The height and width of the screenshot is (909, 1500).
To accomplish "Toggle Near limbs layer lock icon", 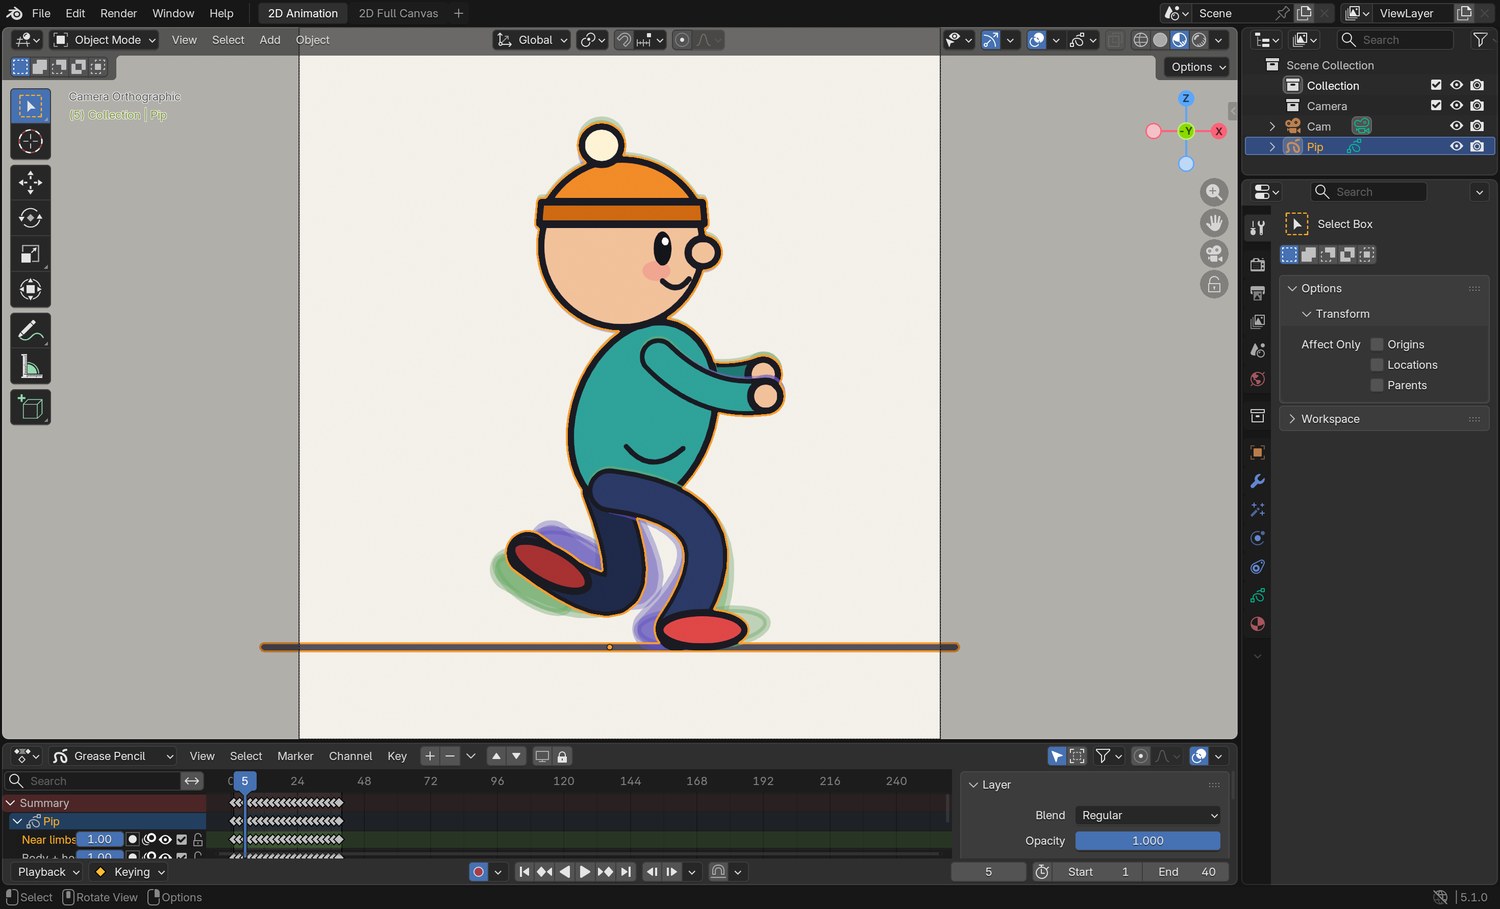I will [198, 840].
